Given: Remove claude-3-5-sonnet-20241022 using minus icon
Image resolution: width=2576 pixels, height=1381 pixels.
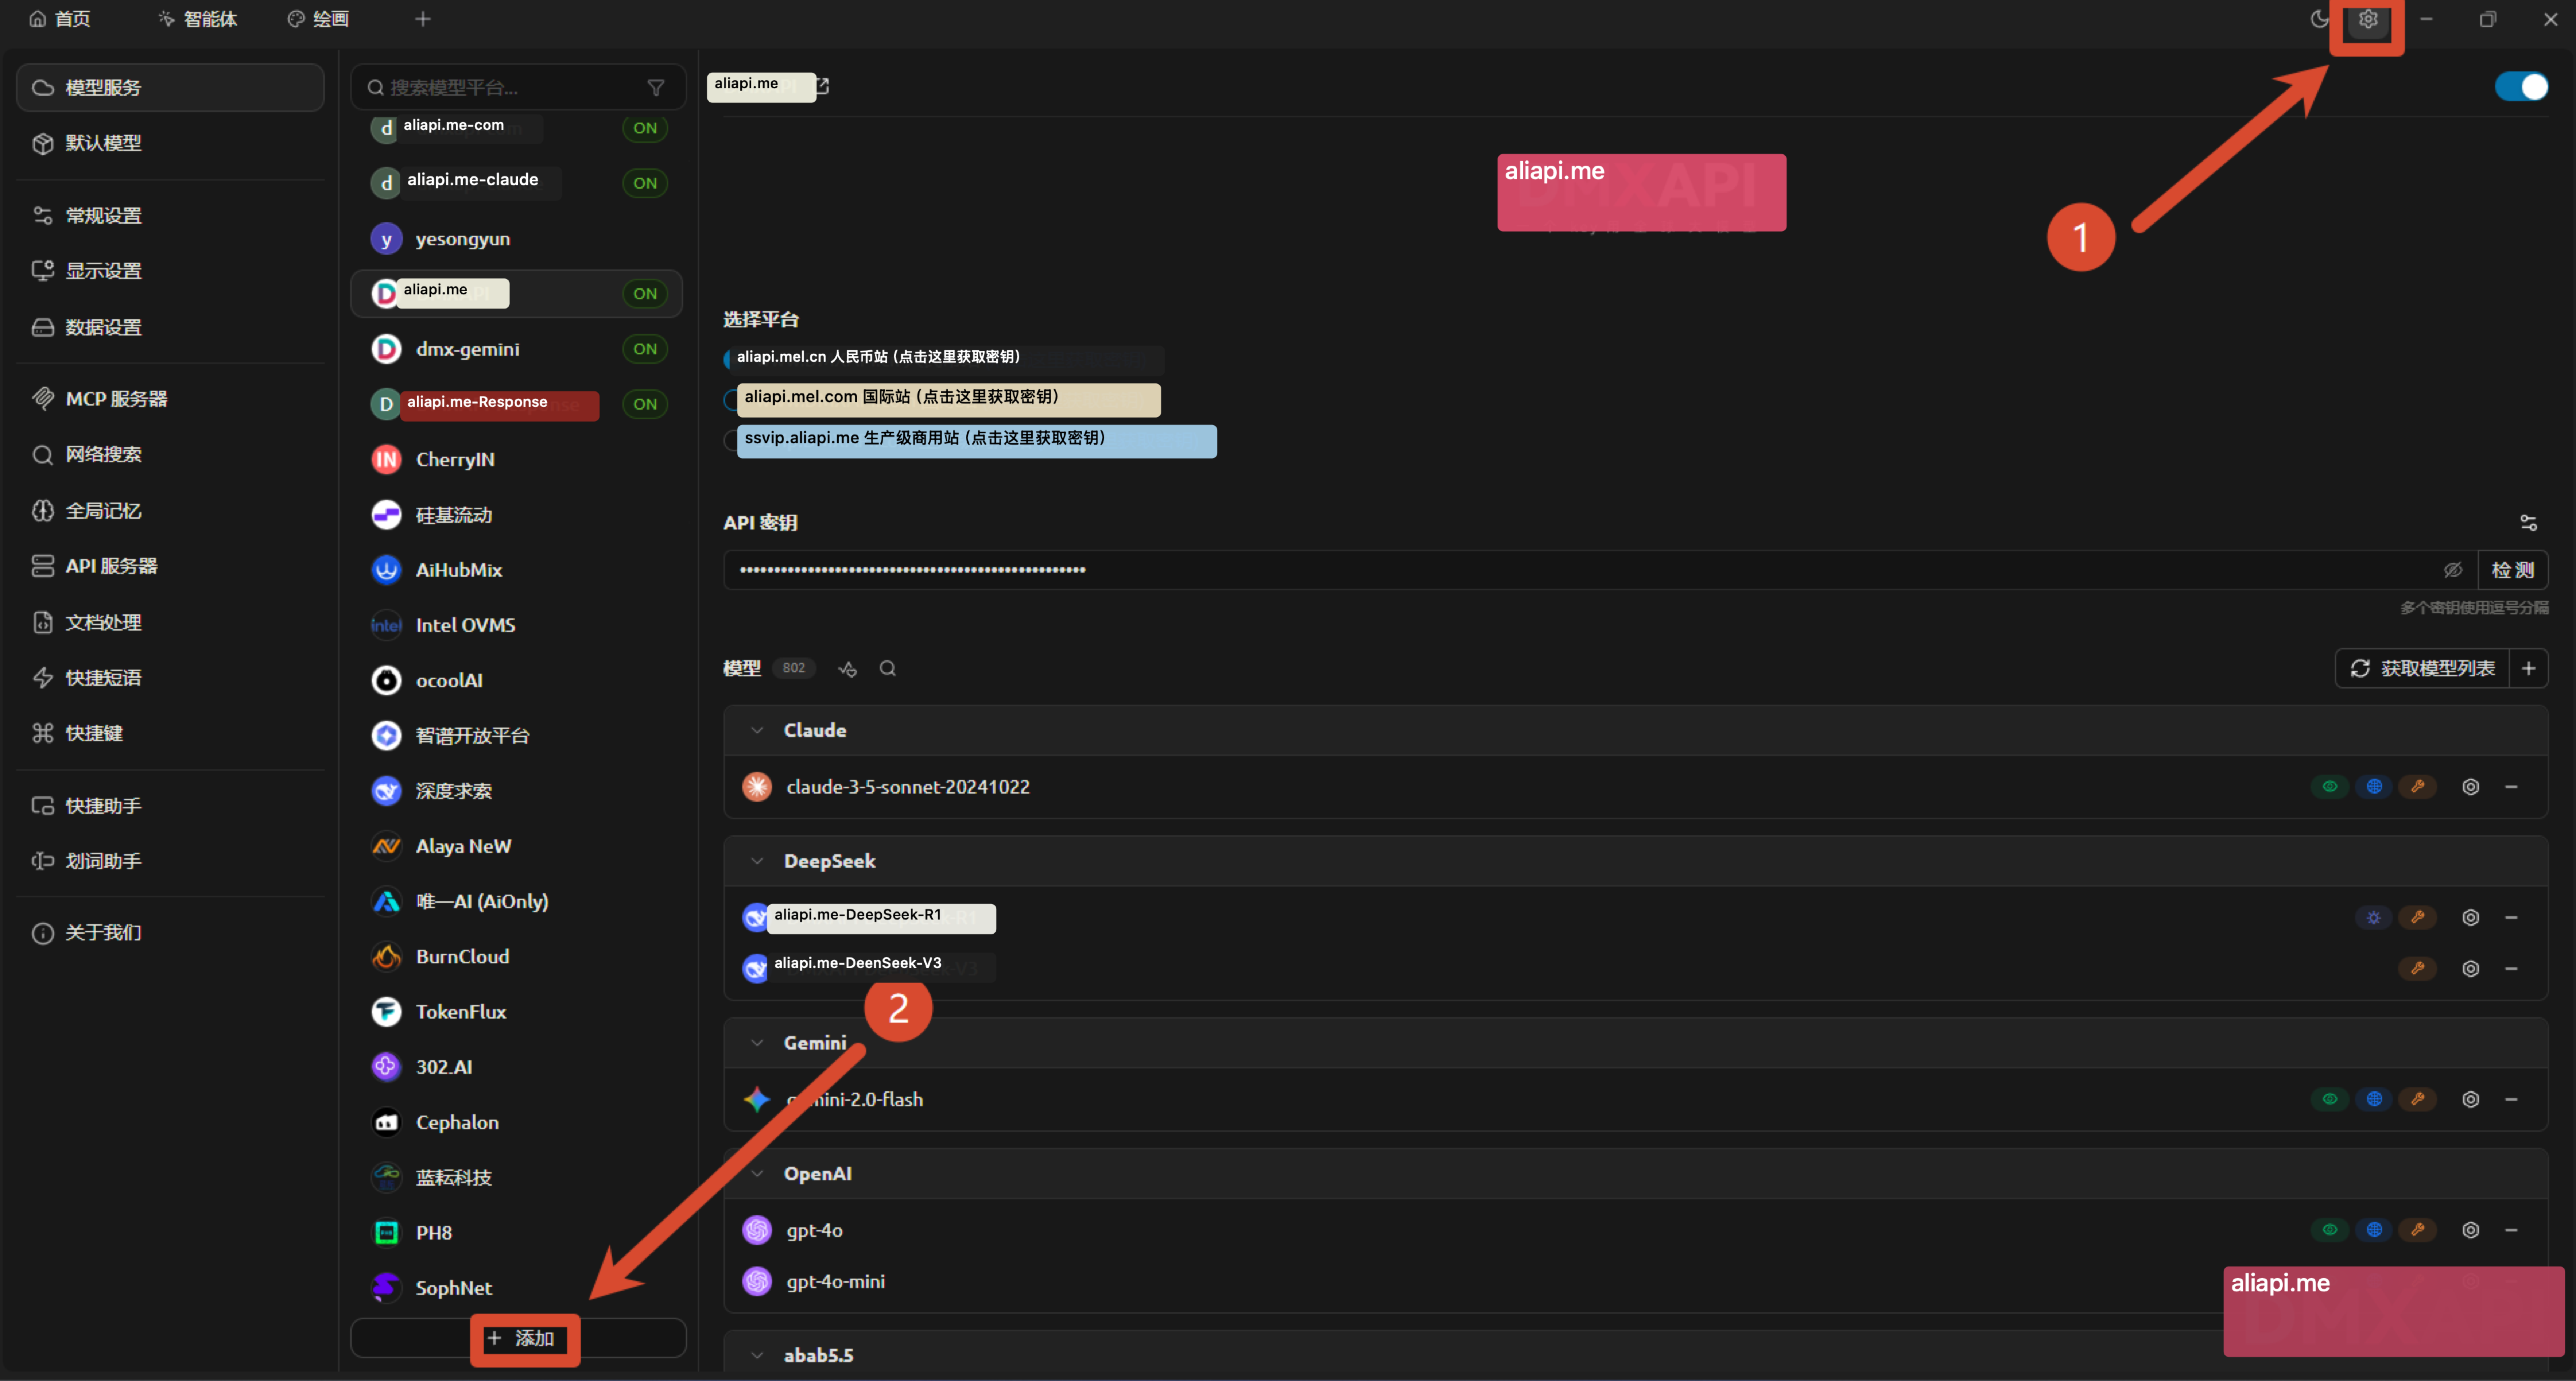Looking at the screenshot, I should click(2511, 787).
